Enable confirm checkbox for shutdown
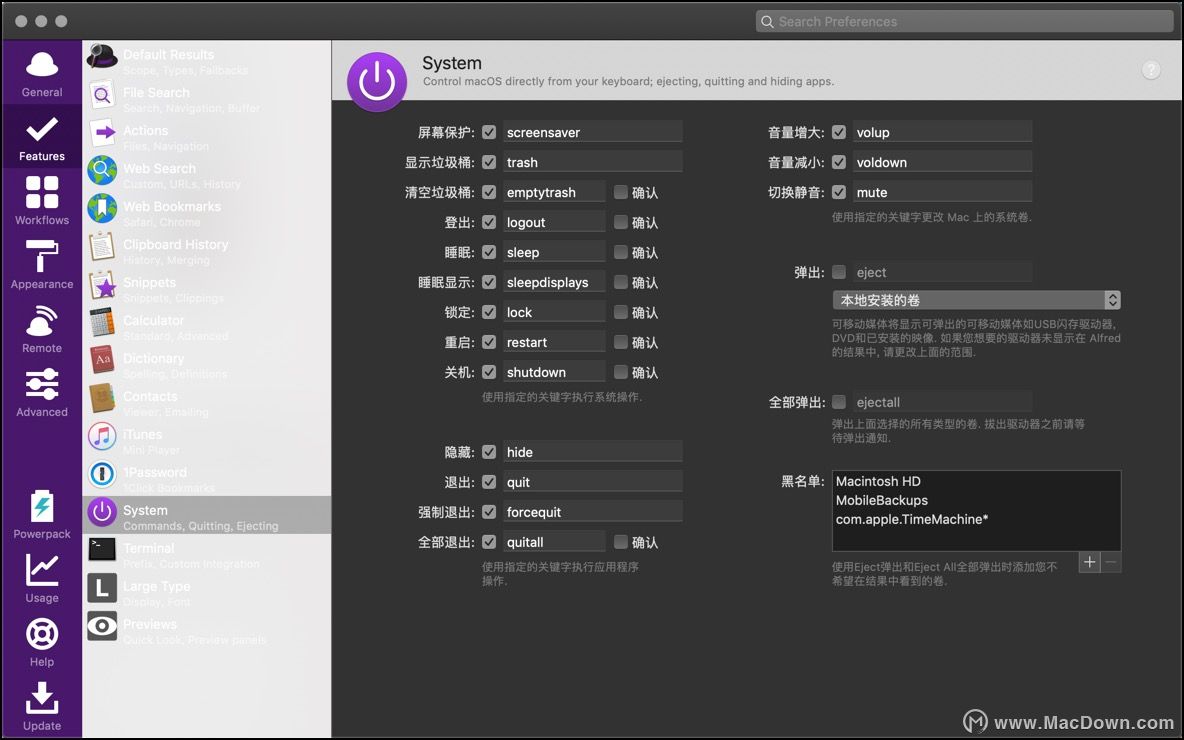The image size is (1184, 740). tap(621, 372)
